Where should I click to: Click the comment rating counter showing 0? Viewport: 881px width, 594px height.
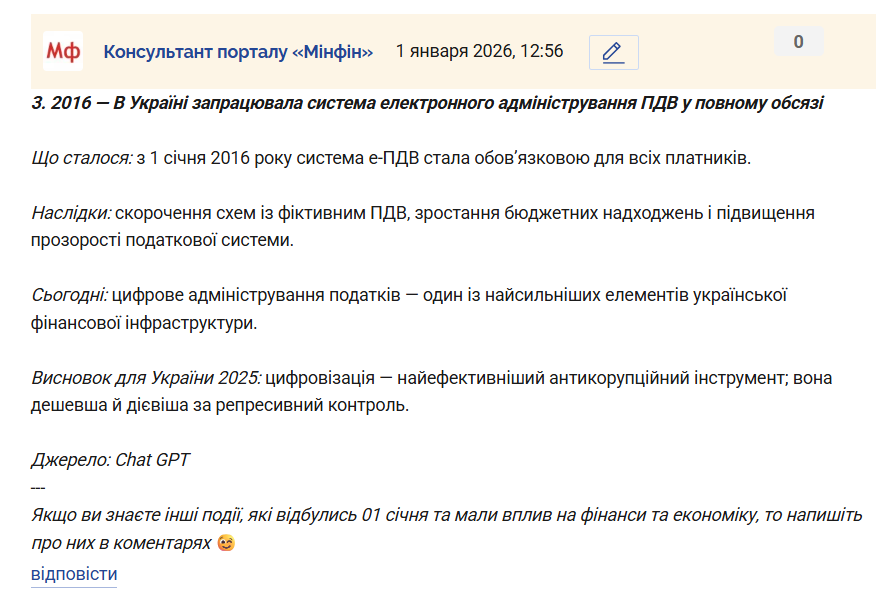[x=798, y=42]
